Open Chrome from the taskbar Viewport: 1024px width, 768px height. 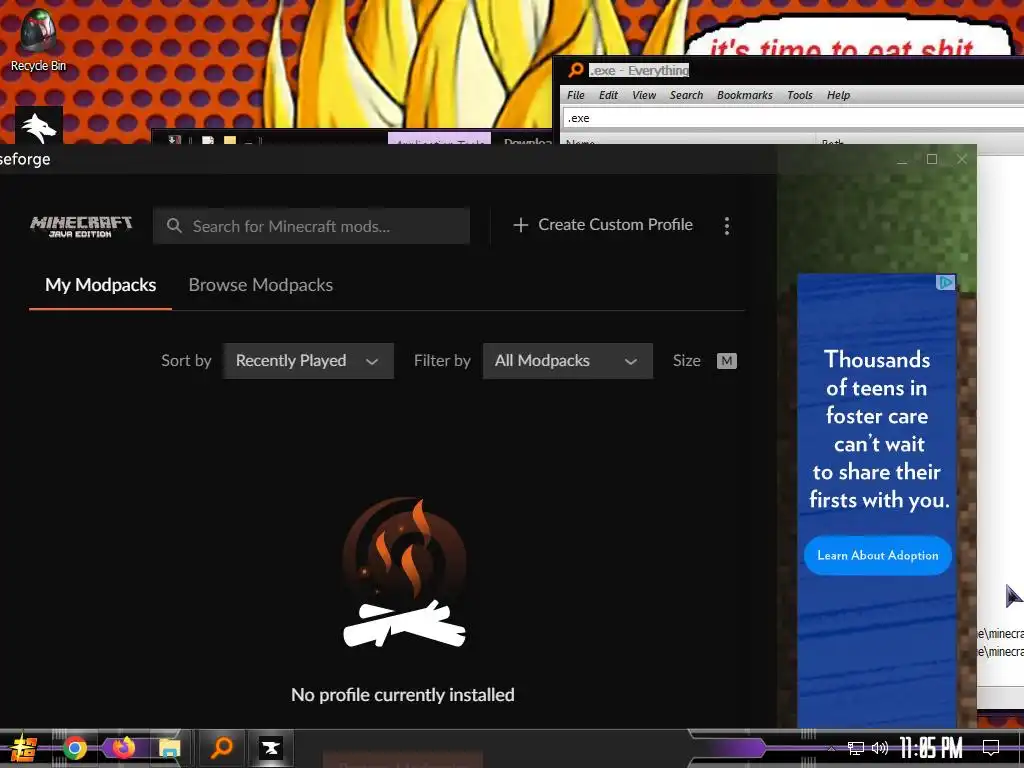(74, 748)
